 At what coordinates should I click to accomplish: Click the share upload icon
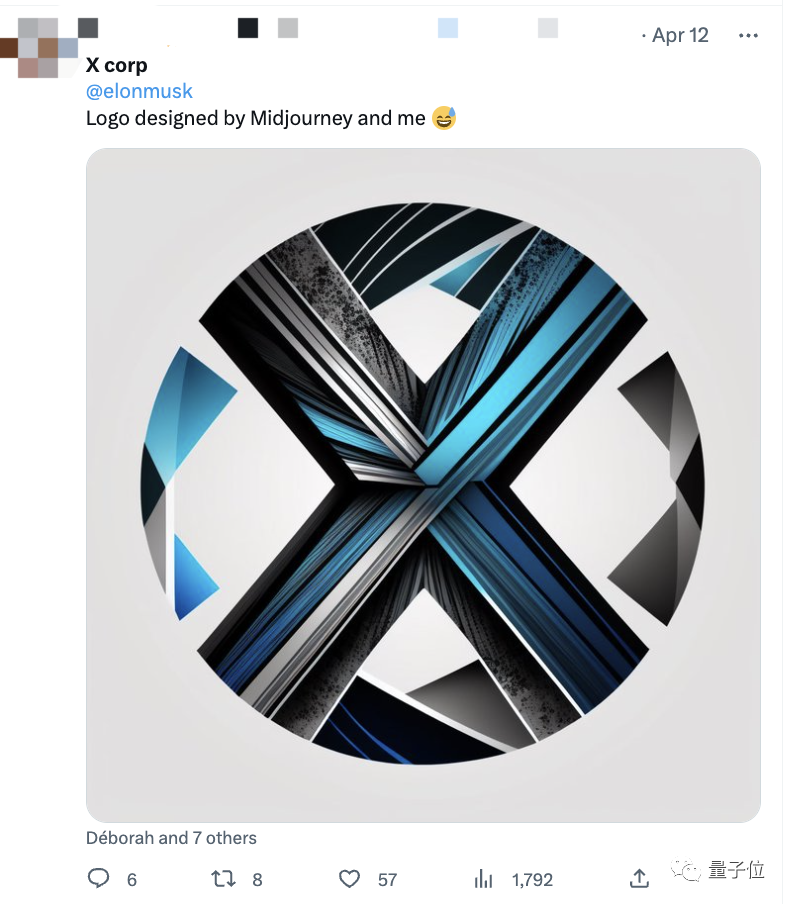tap(639, 879)
